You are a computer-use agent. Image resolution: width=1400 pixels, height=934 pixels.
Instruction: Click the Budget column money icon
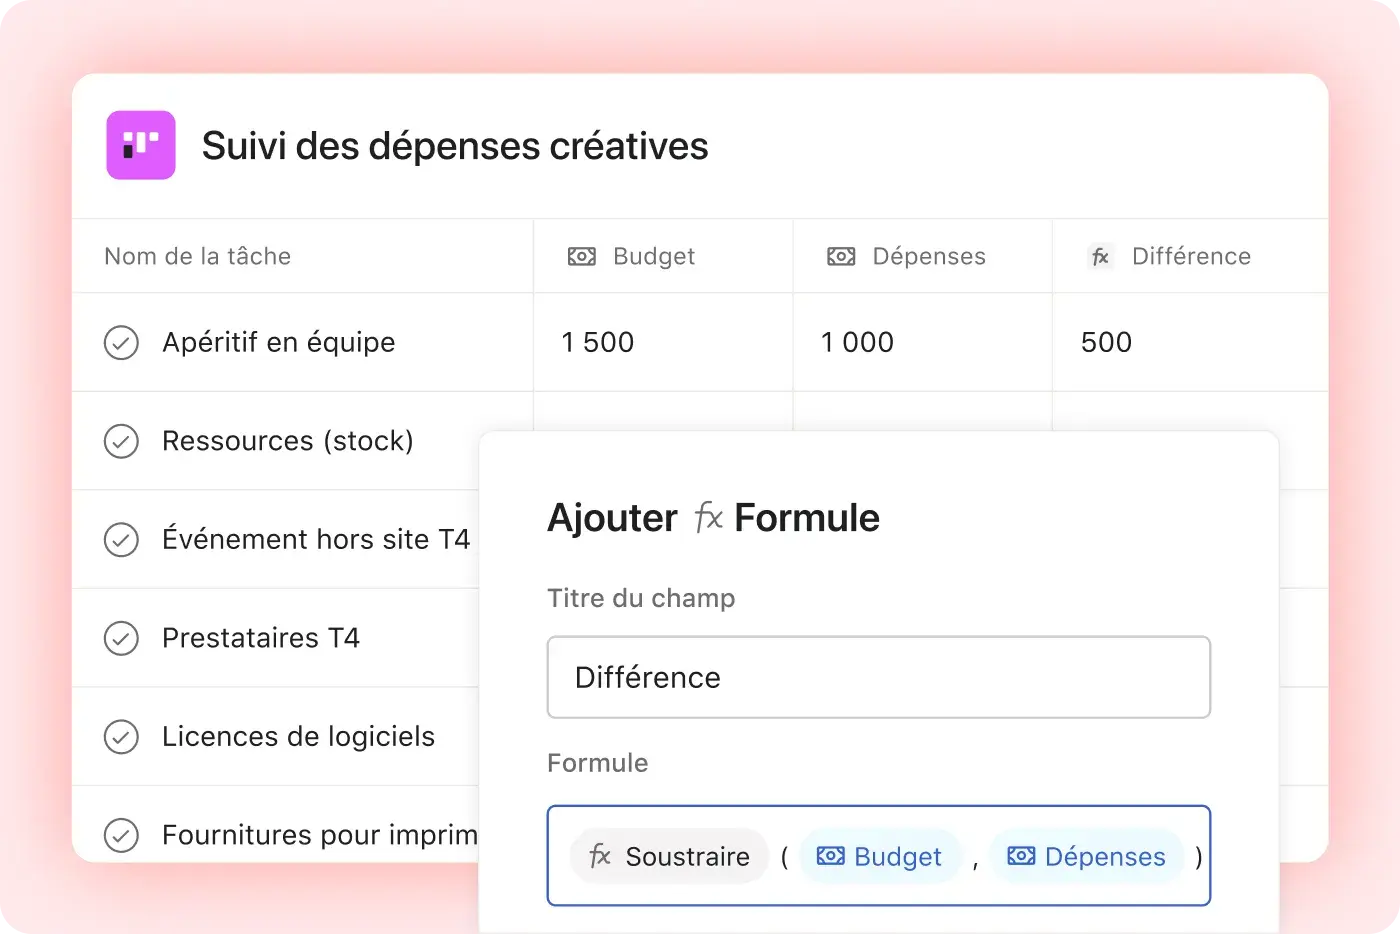tap(581, 257)
